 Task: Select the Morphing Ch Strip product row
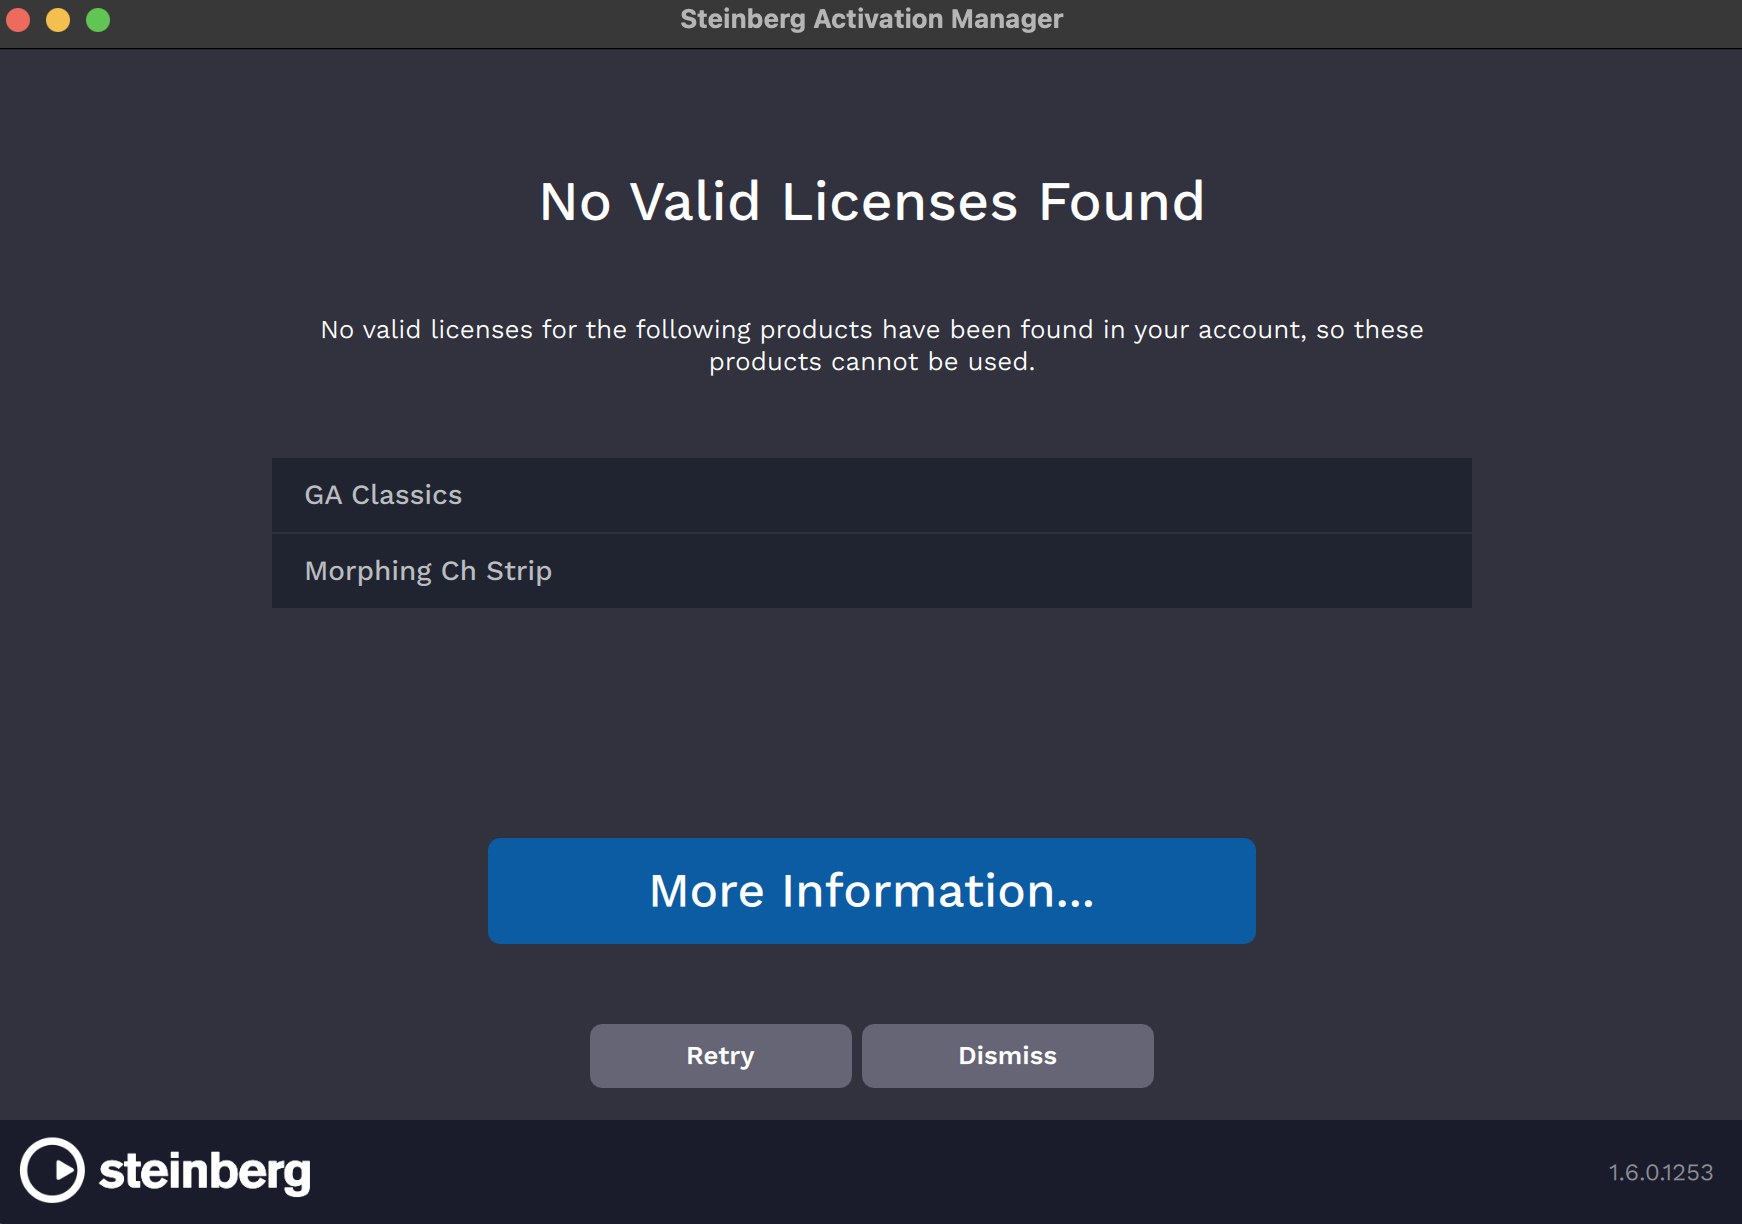point(871,571)
